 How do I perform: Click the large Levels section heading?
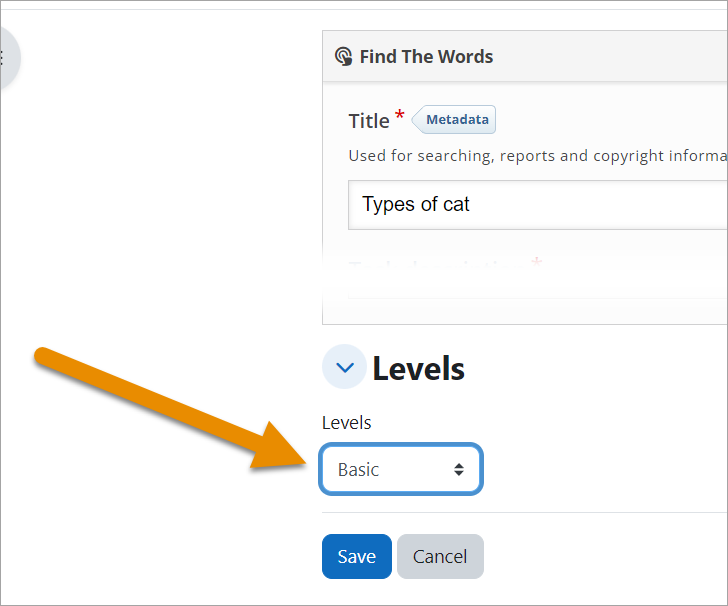418,369
